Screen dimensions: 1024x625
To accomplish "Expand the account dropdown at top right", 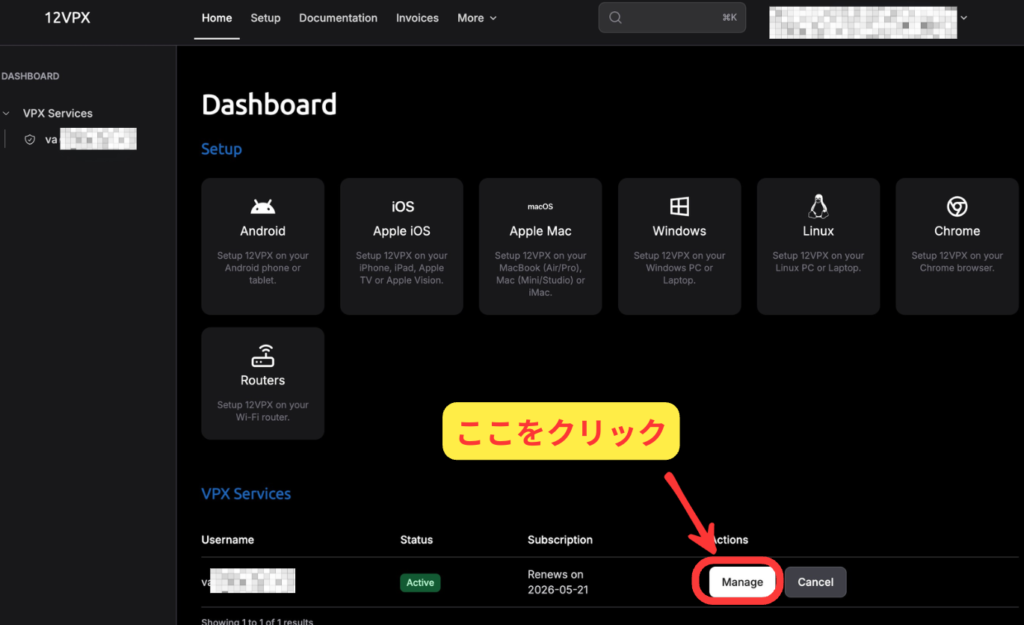I will tap(964, 18).
